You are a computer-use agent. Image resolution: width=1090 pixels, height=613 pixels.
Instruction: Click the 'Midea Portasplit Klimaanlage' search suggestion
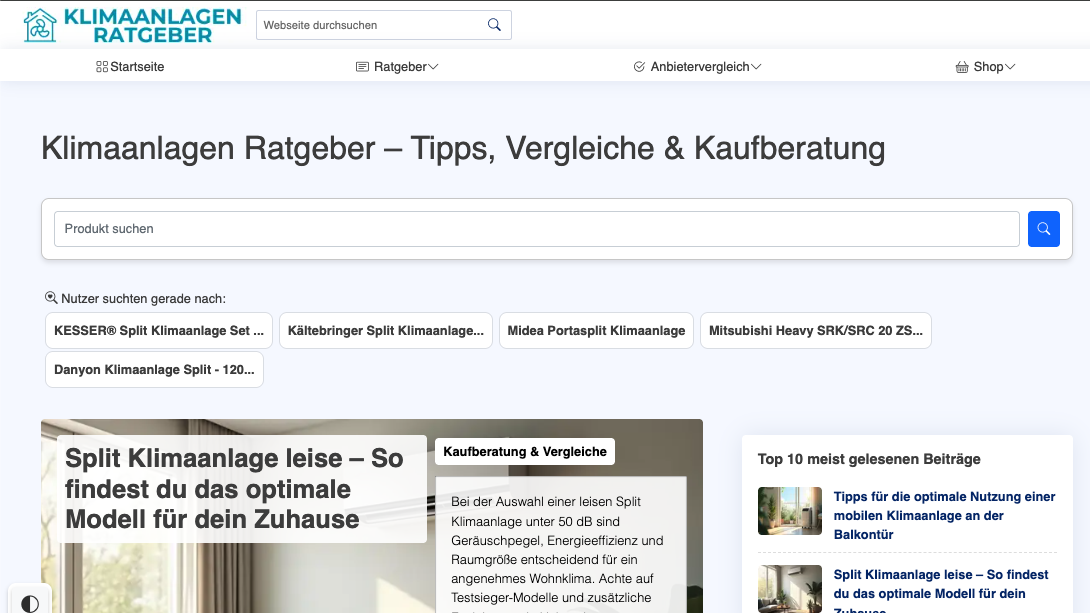596,330
